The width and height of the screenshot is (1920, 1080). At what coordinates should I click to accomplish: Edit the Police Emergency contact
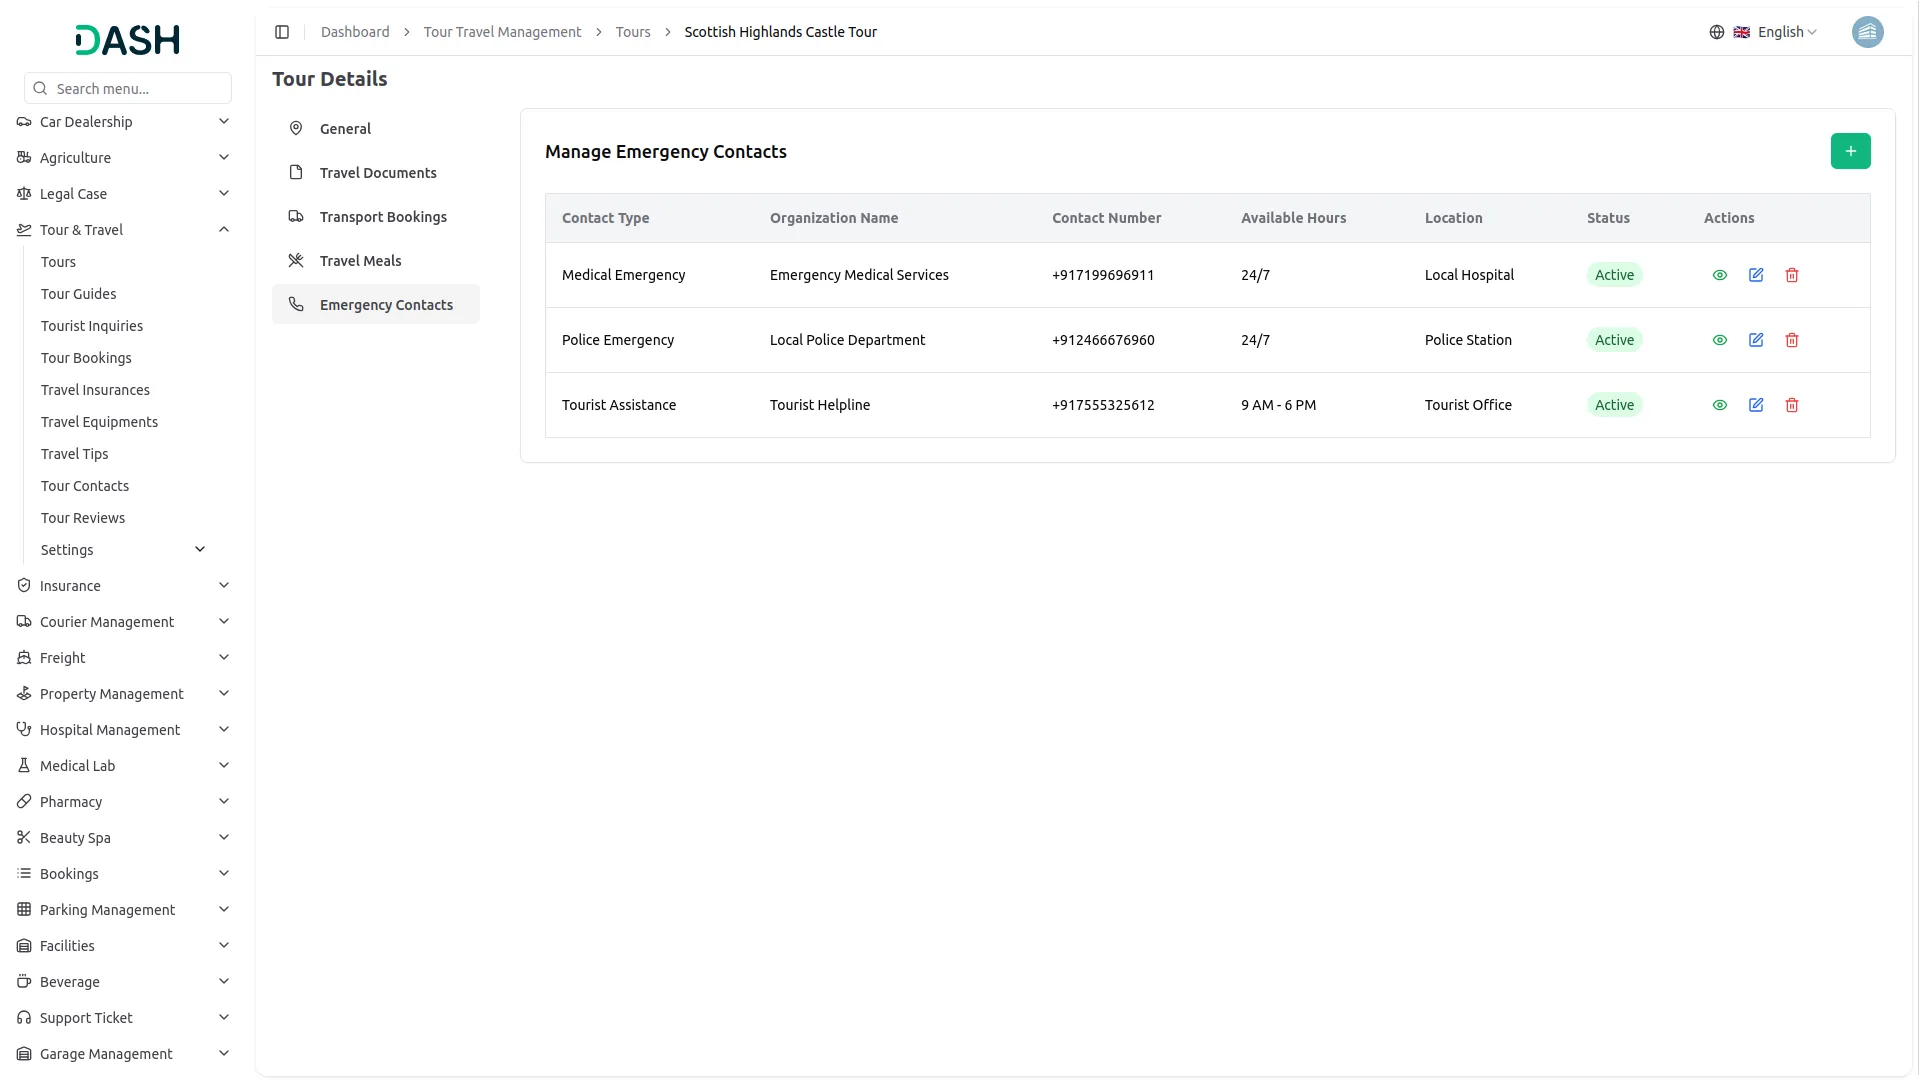click(x=1756, y=340)
